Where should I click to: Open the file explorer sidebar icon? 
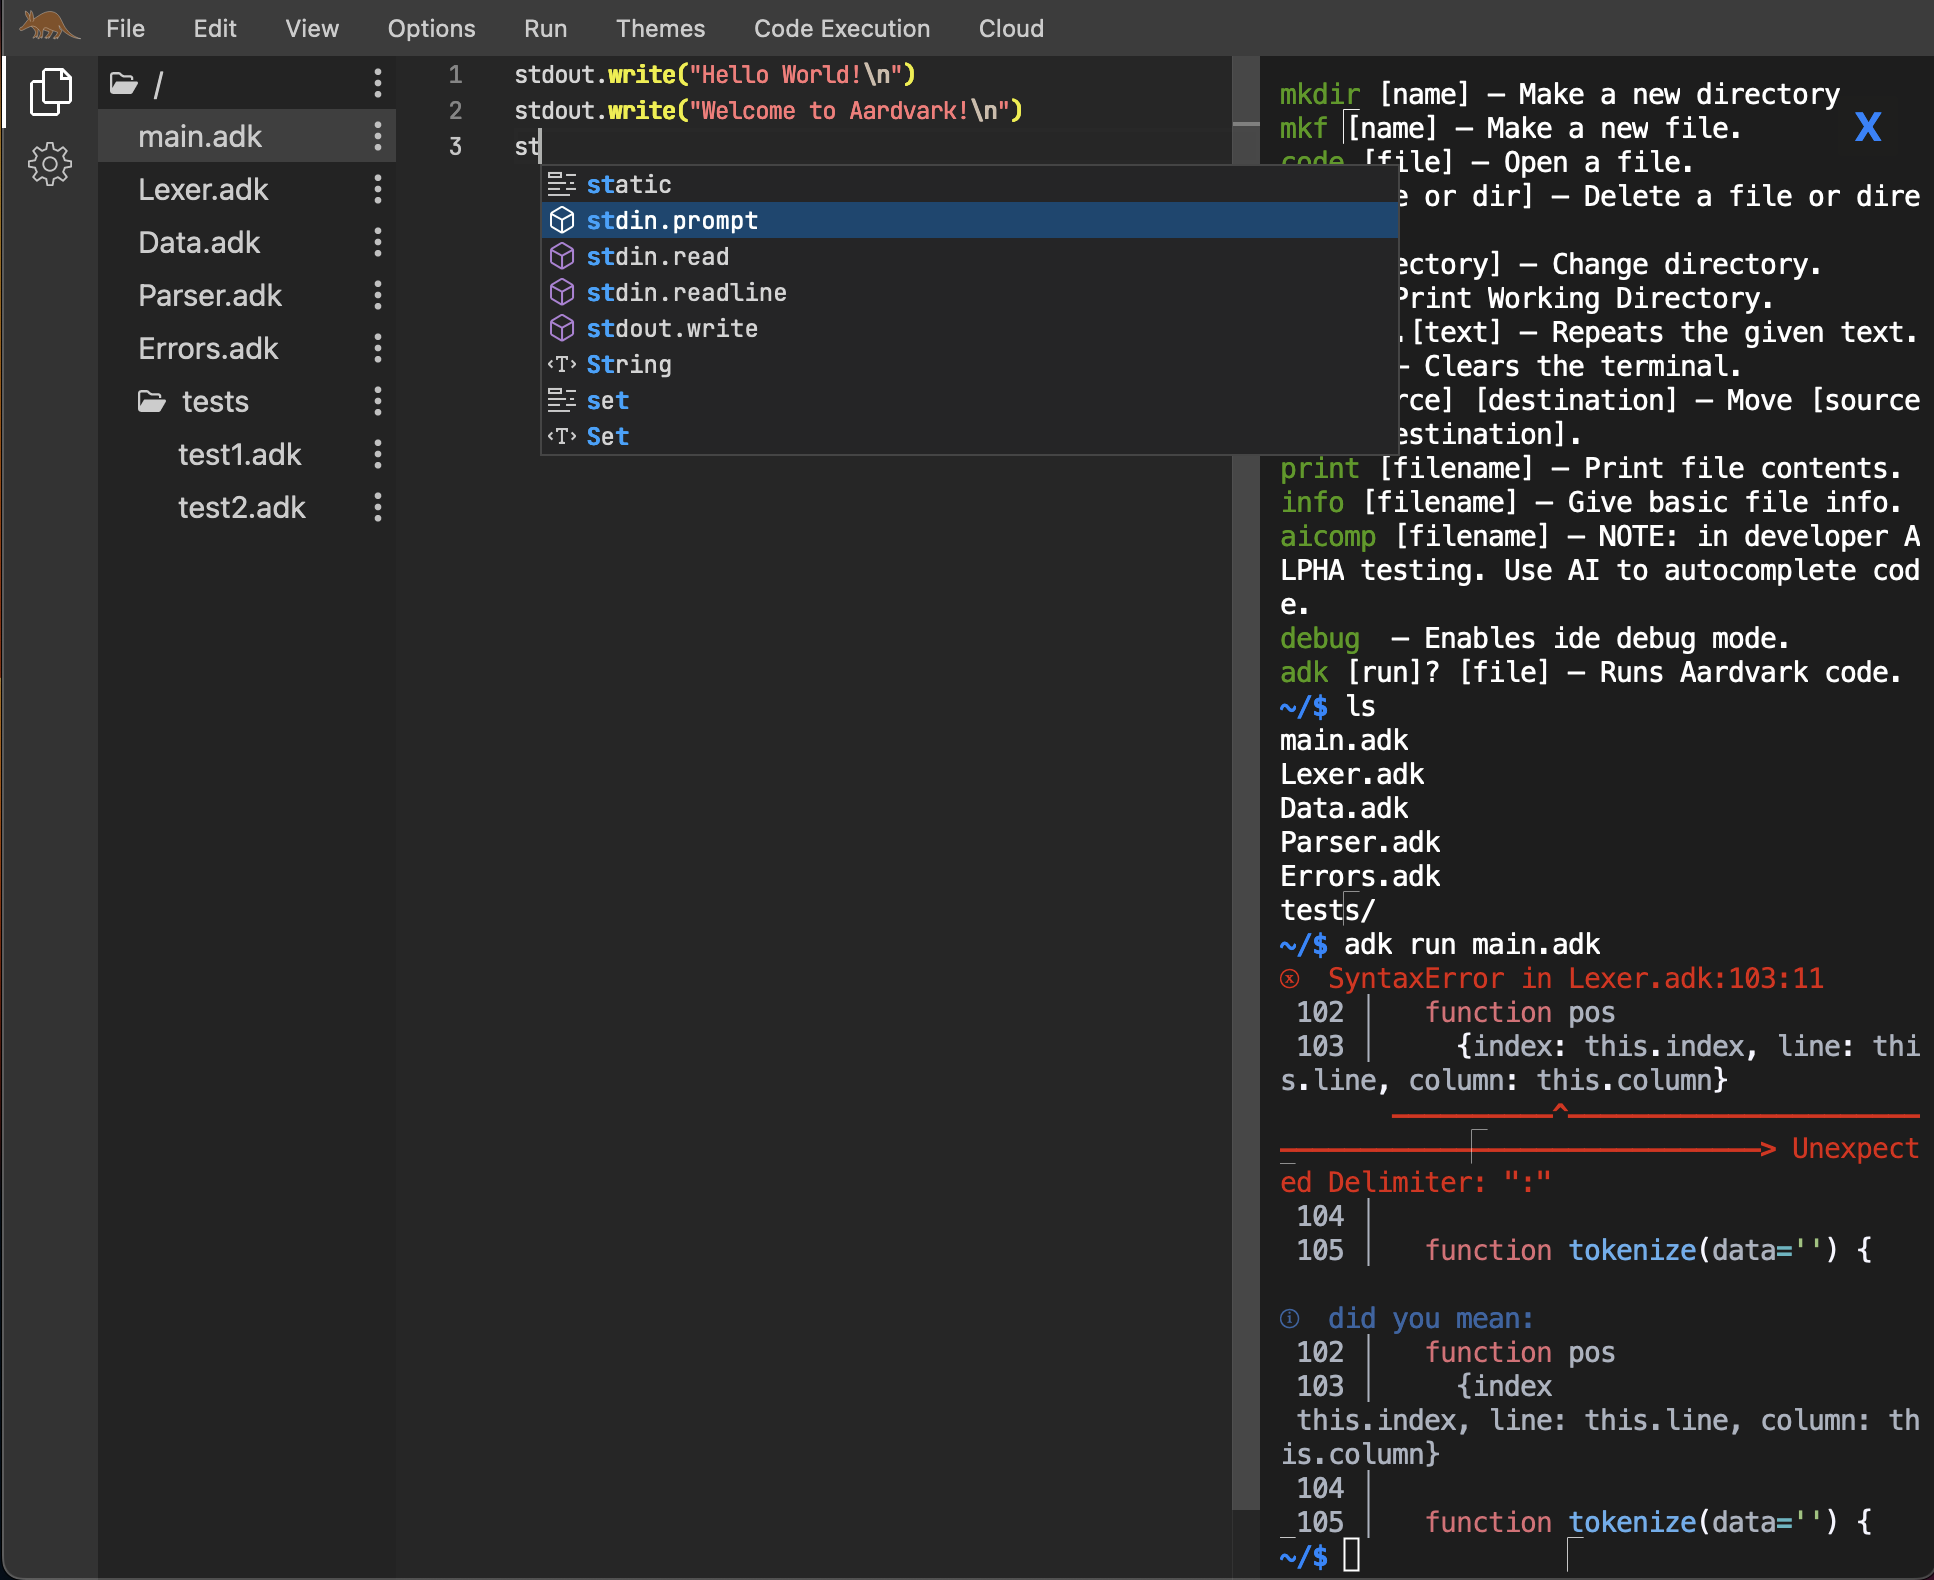coord(50,92)
